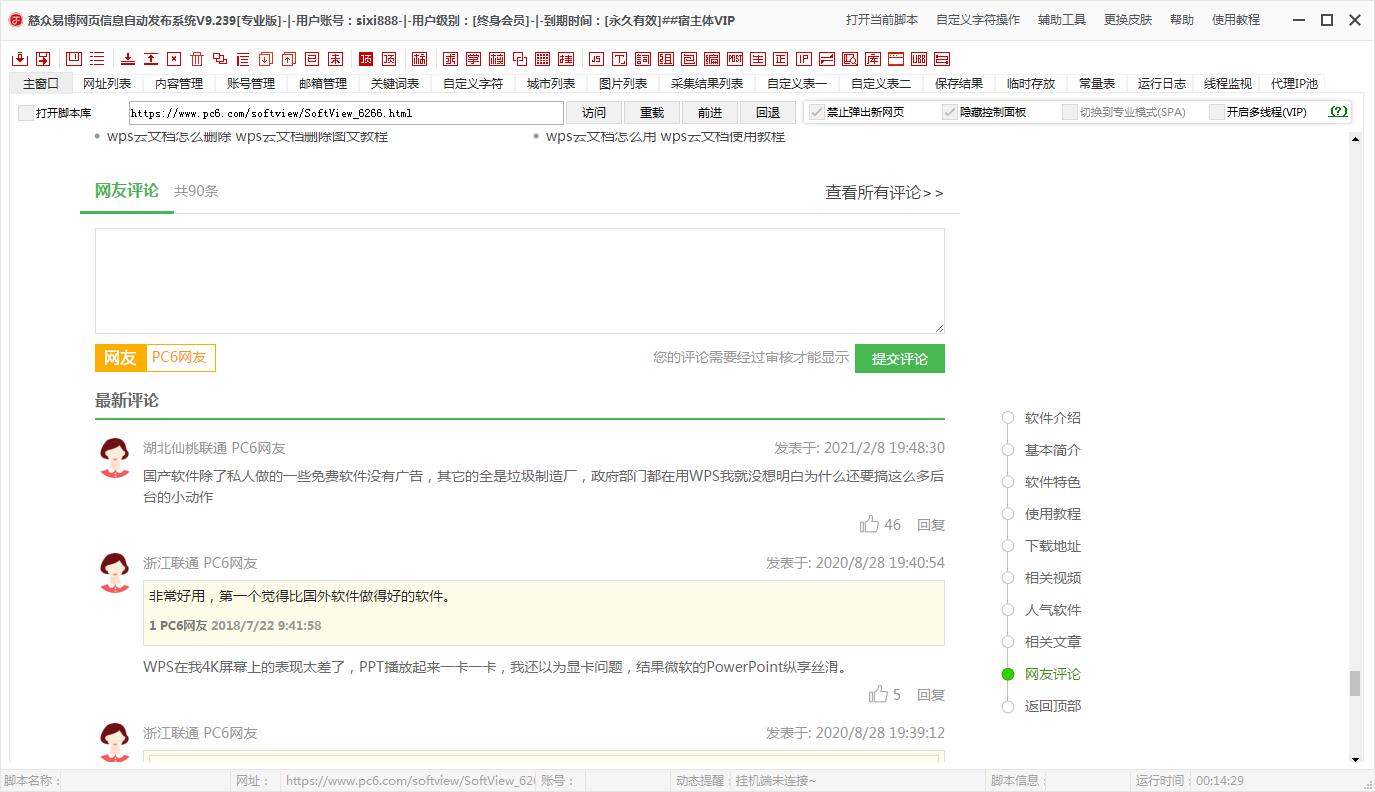Image resolution: width=1375 pixels, height=792 pixels.
Task: Click the IP toolbar icon
Action: (804, 59)
